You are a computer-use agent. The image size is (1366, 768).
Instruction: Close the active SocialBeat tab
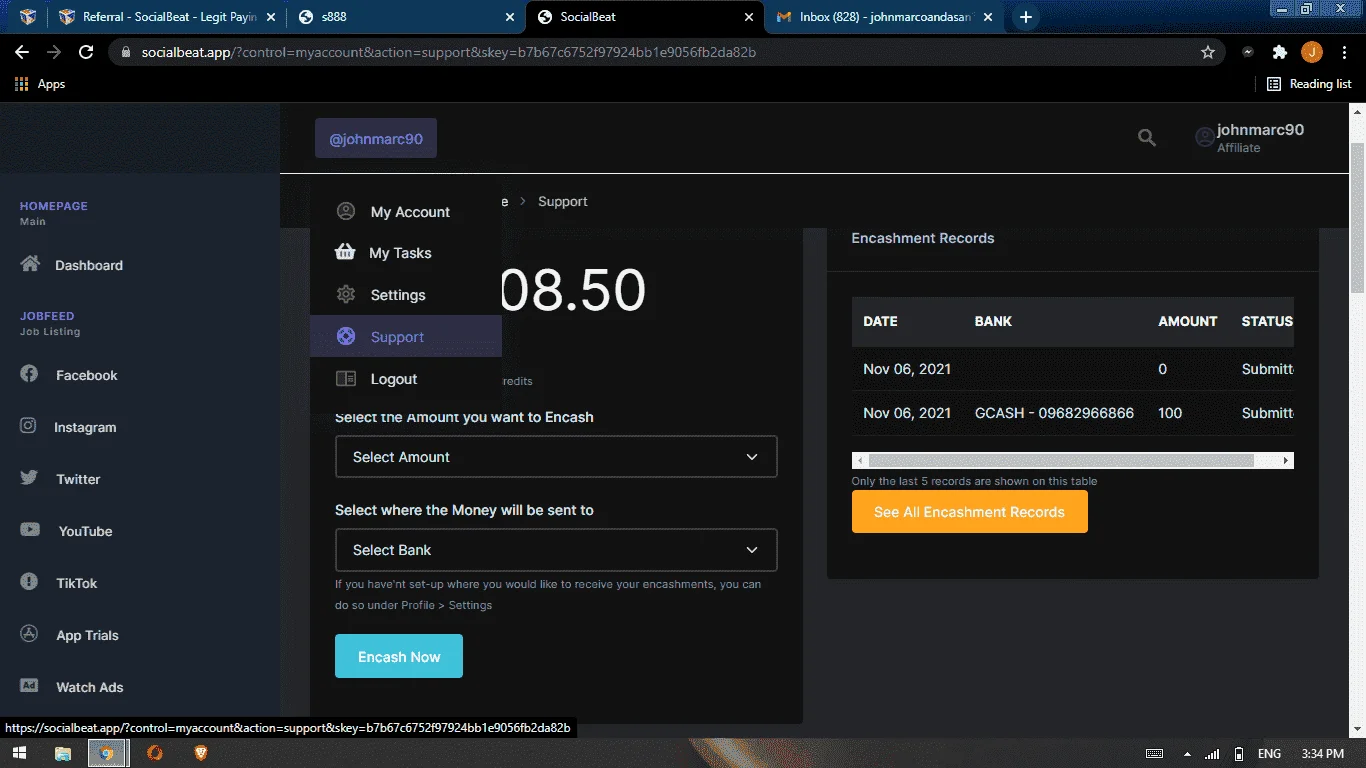pos(749,17)
